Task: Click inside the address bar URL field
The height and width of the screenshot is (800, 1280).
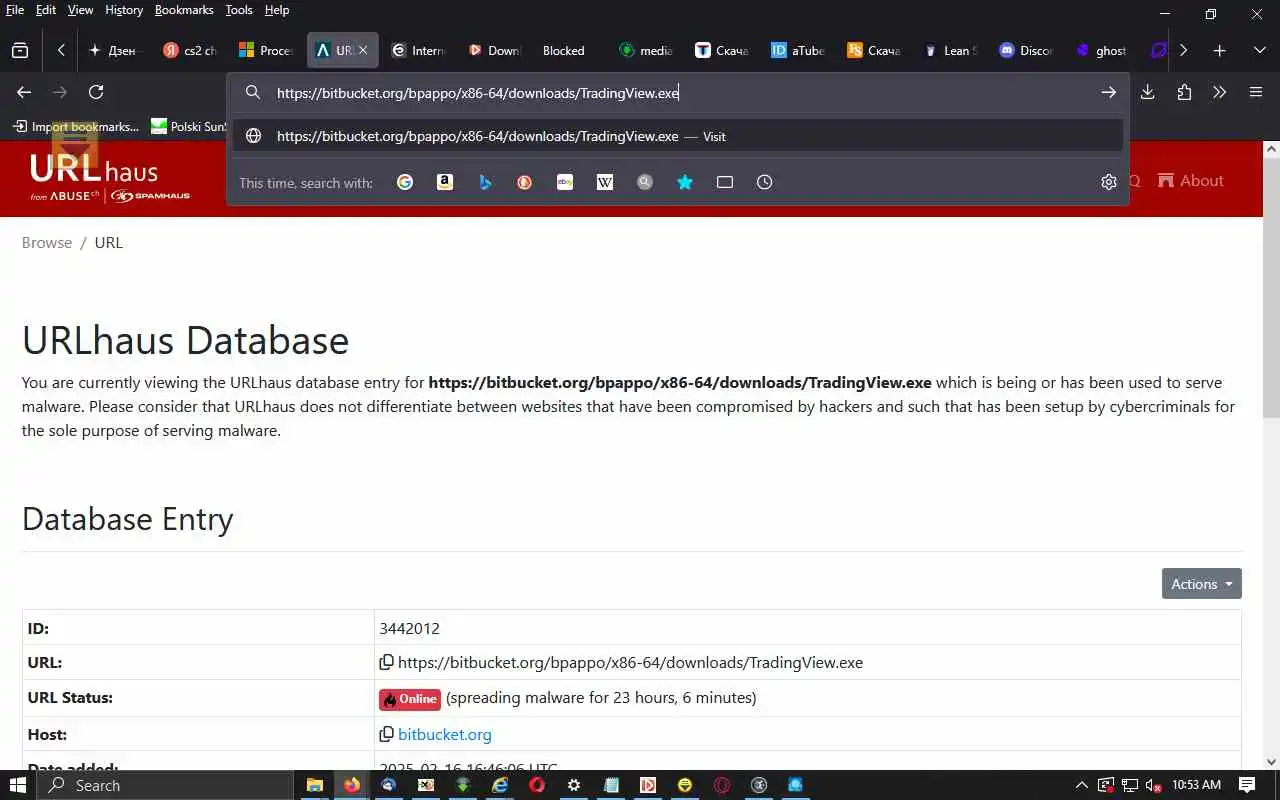Action: pos(680,92)
